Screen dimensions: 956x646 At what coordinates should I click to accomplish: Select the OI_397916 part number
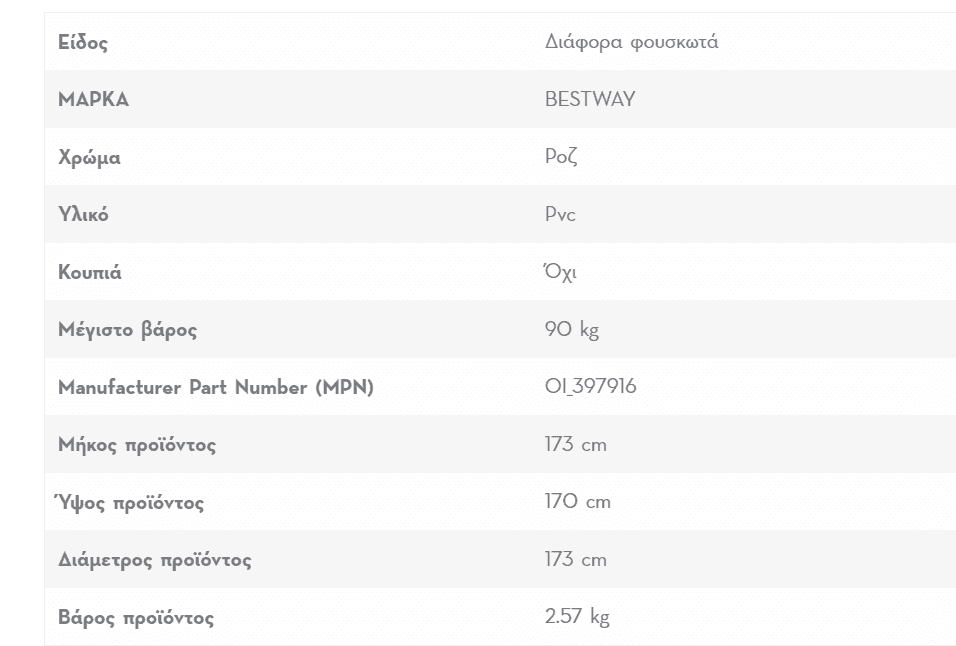(590, 386)
